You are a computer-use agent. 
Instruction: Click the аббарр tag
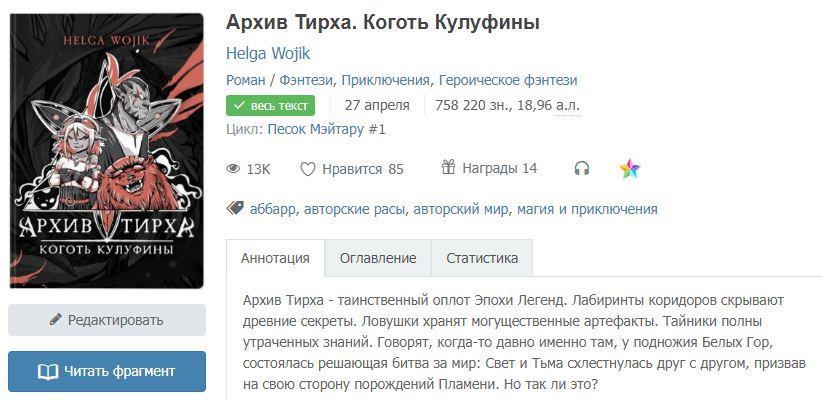[272, 209]
